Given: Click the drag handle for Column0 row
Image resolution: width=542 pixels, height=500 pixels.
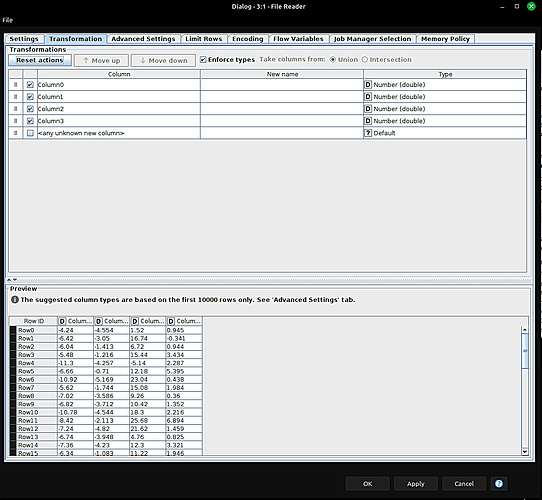Looking at the screenshot, I should coord(16,85).
